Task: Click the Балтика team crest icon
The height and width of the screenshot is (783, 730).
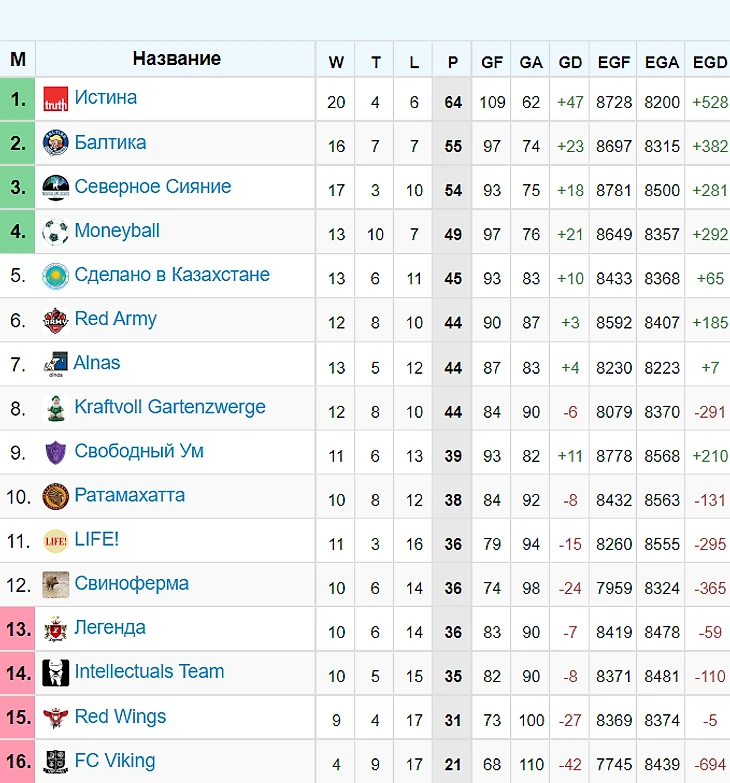Action: (x=55, y=143)
